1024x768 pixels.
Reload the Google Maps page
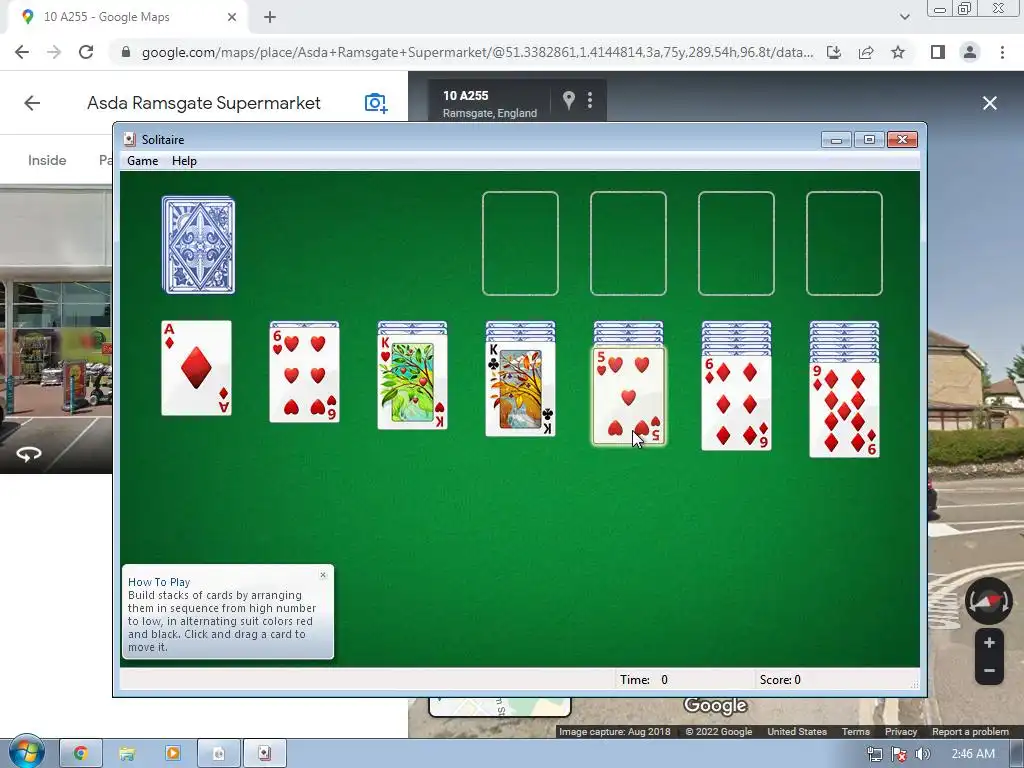tap(86, 52)
